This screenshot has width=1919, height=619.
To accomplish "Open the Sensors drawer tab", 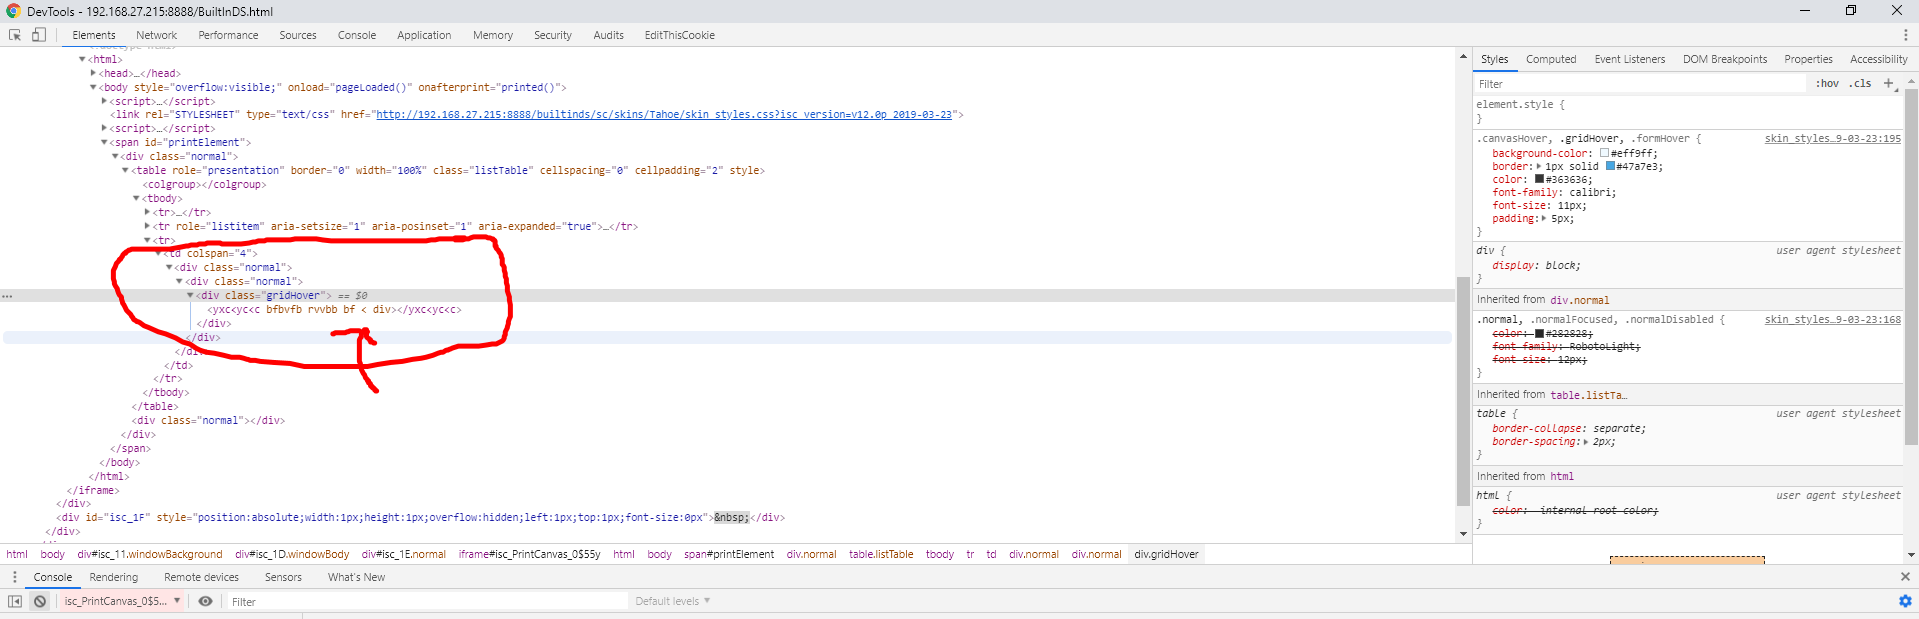I will click(283, 577).
